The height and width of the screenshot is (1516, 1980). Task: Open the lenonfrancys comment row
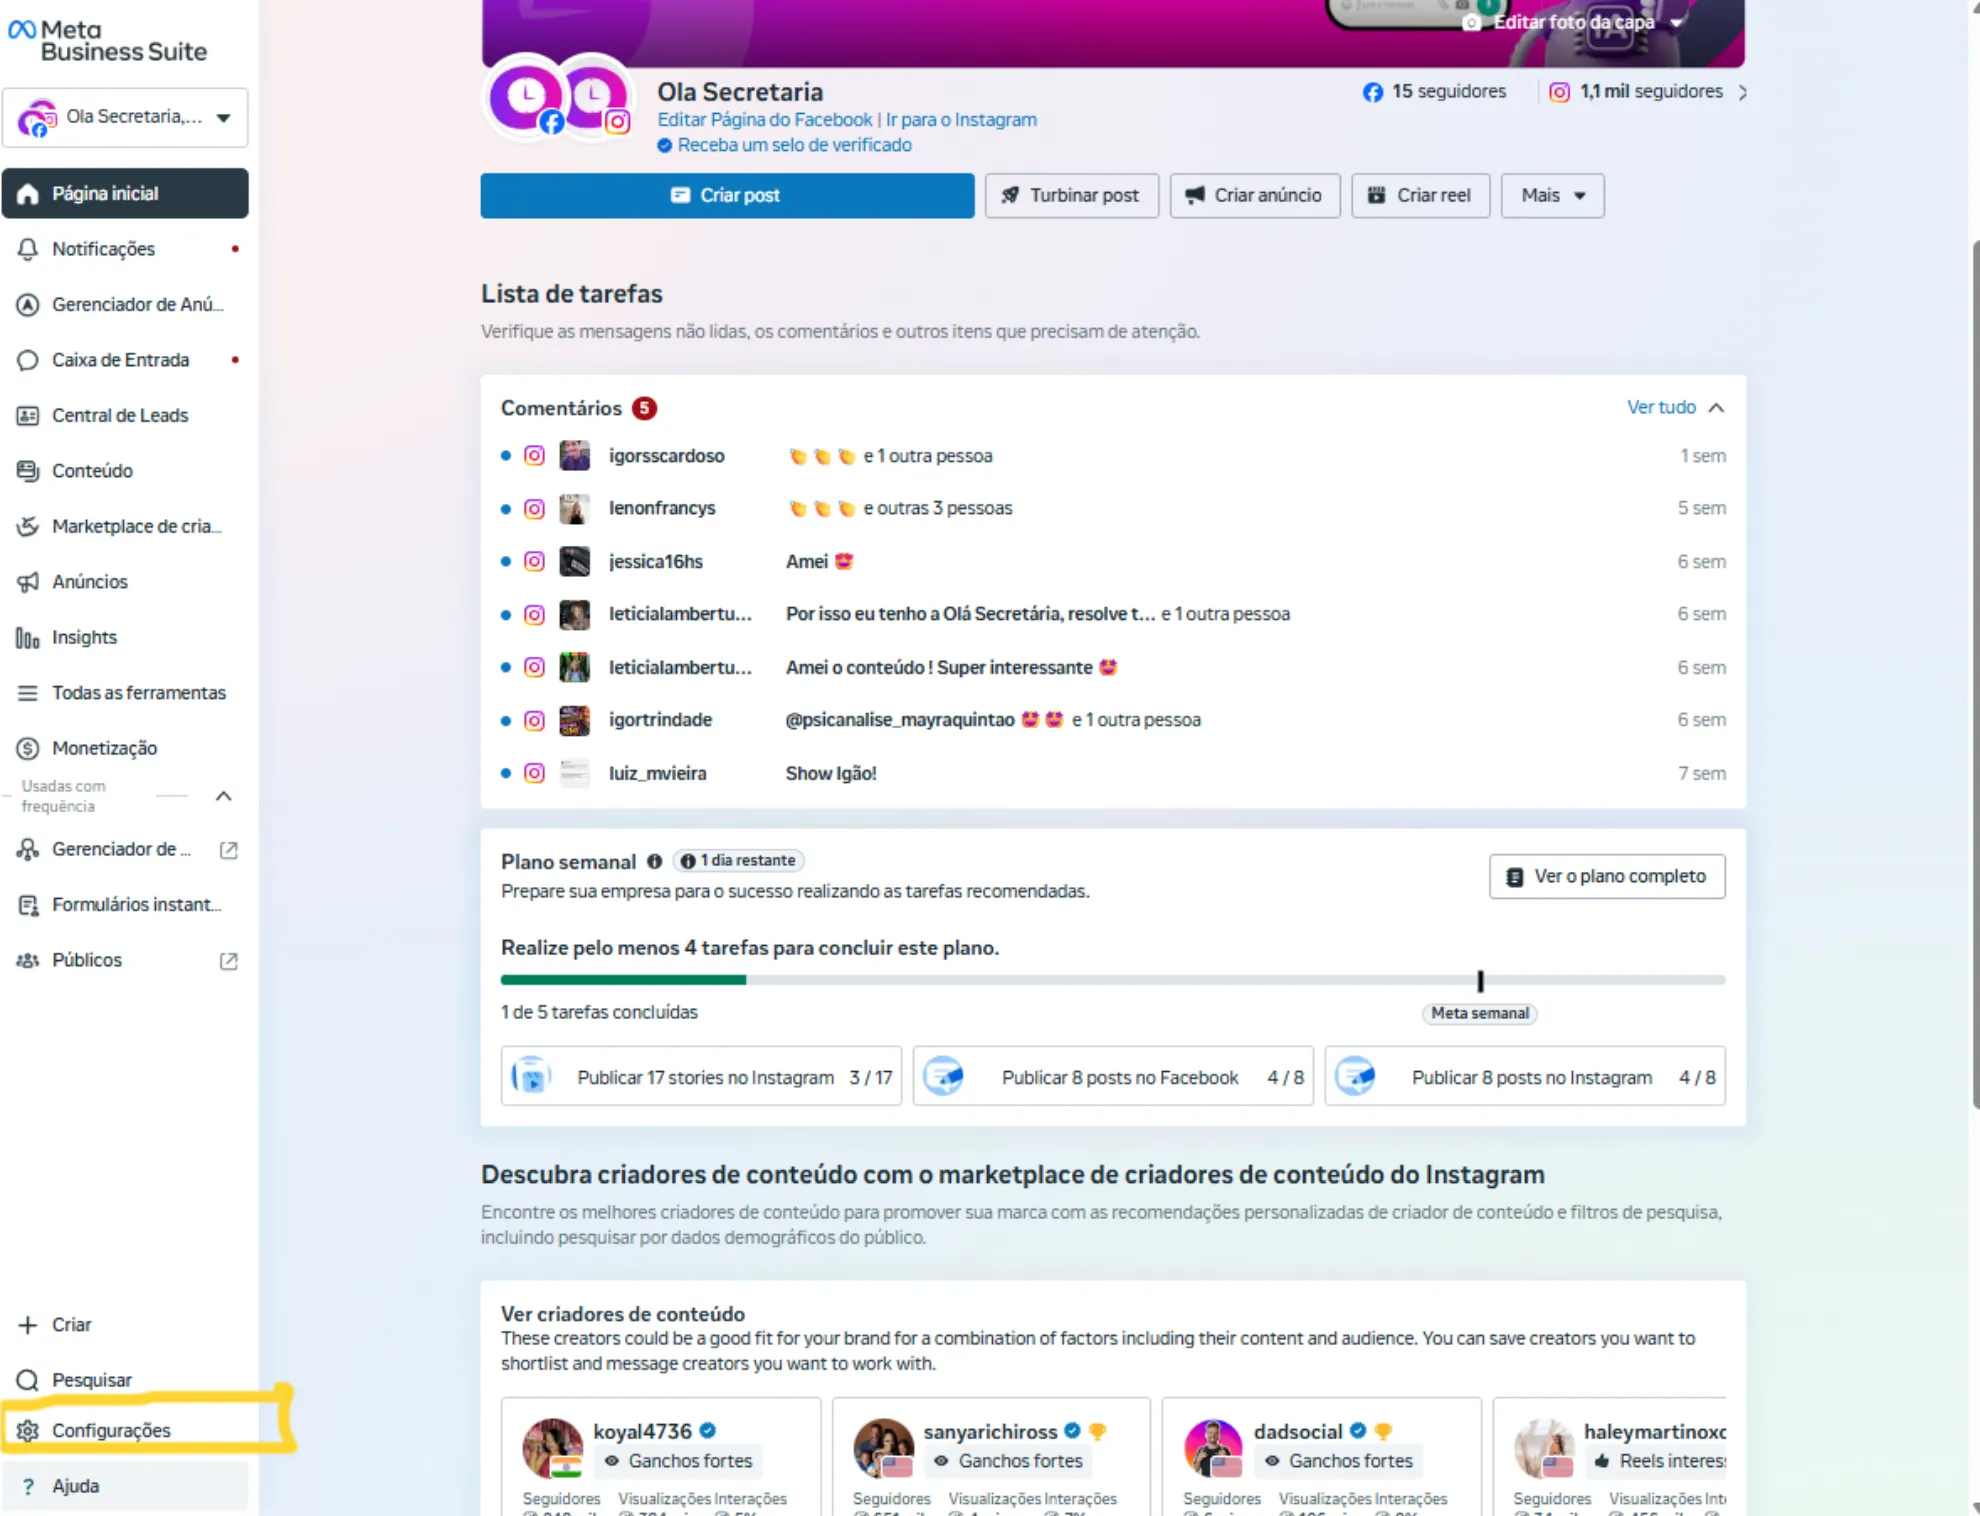pyautogui.click(x=1113, y=509)
